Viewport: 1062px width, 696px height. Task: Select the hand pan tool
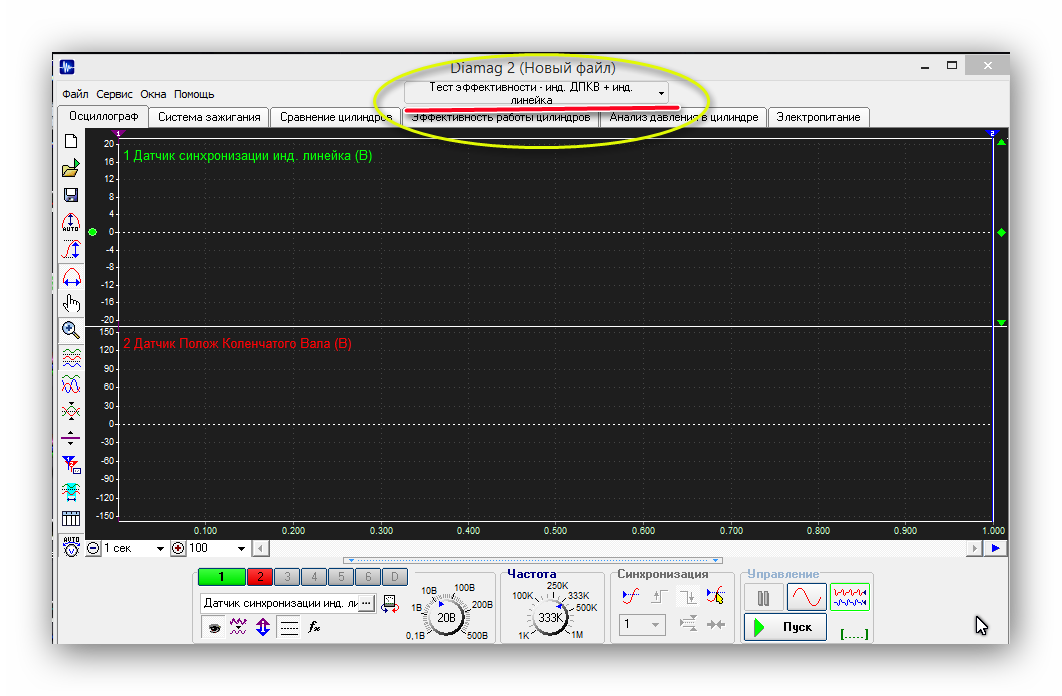tap(71, 304)
